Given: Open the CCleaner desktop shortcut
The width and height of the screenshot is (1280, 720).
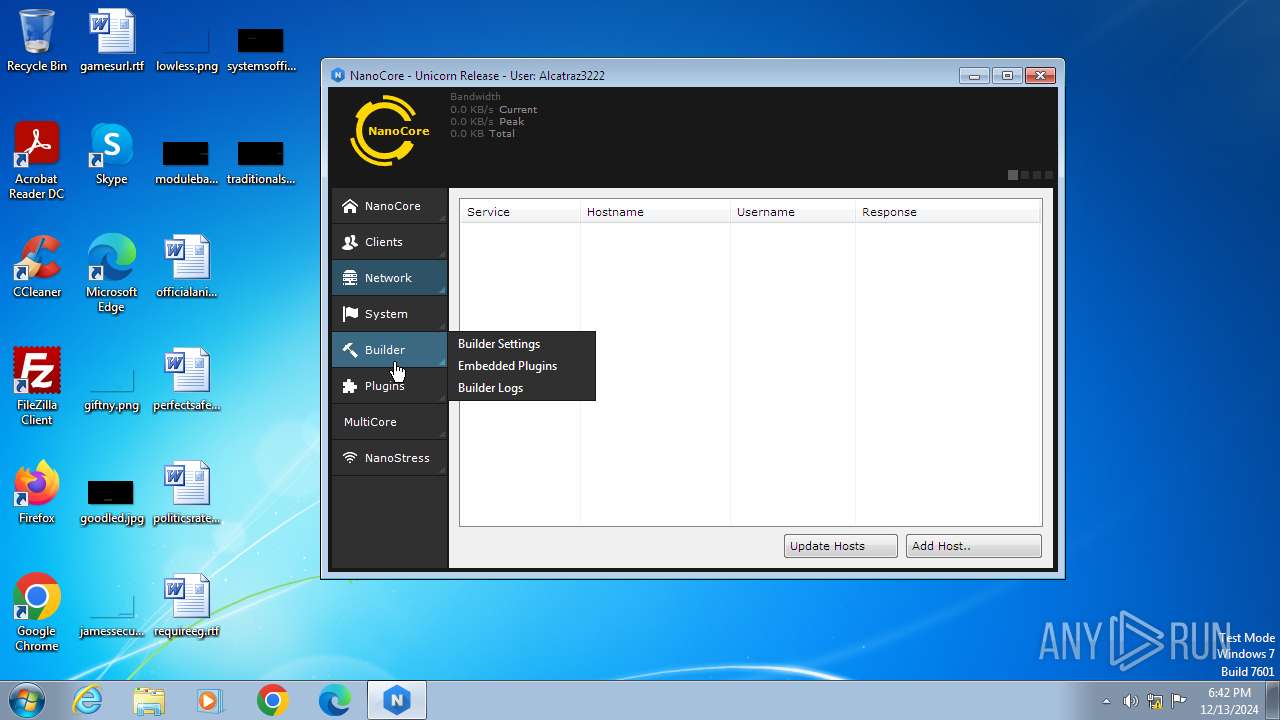Looking at the screenshot, I should pyautogui.click(x=37, y=268).
